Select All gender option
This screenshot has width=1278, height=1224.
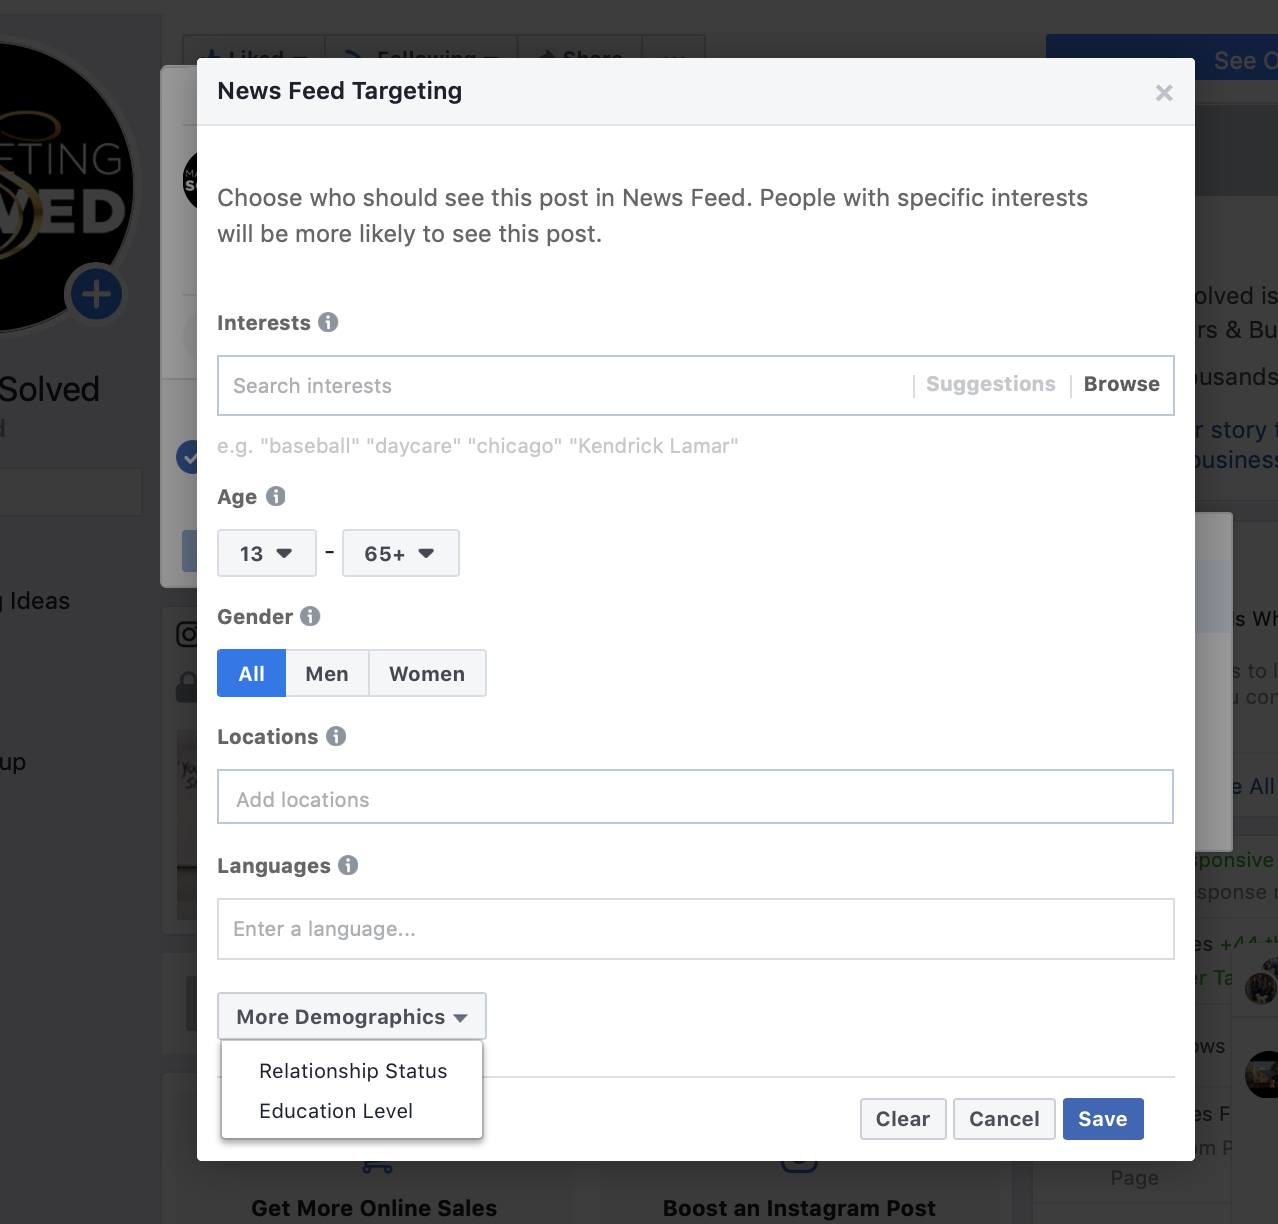[252, 673]
